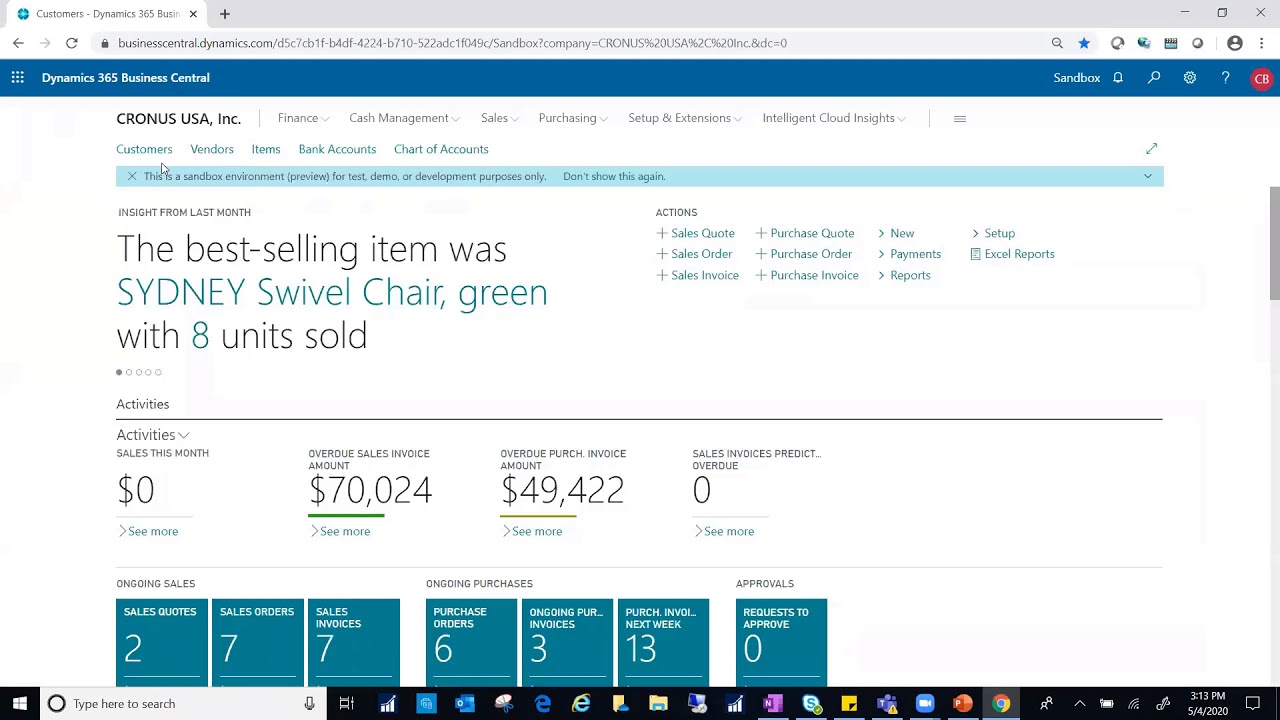Viewport: 1280px width, 720px height.
Task: Open a new browser tab with plus
Action: (225, 14)
